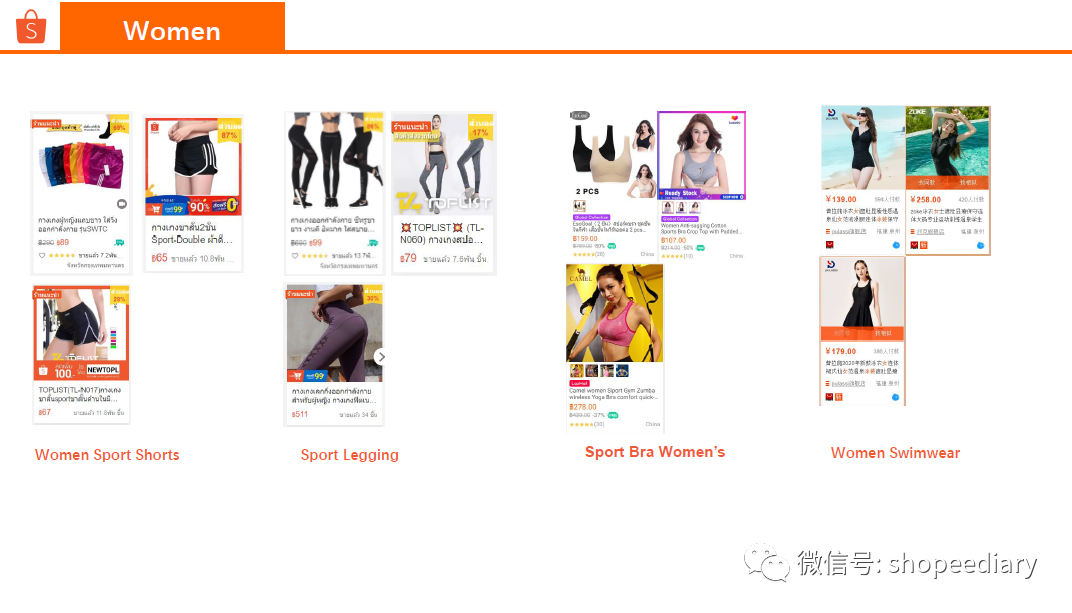This screenshot has width=1072, height=613.
Task: Open the grey Ready Stock bra image
Action: click(701, 156)
